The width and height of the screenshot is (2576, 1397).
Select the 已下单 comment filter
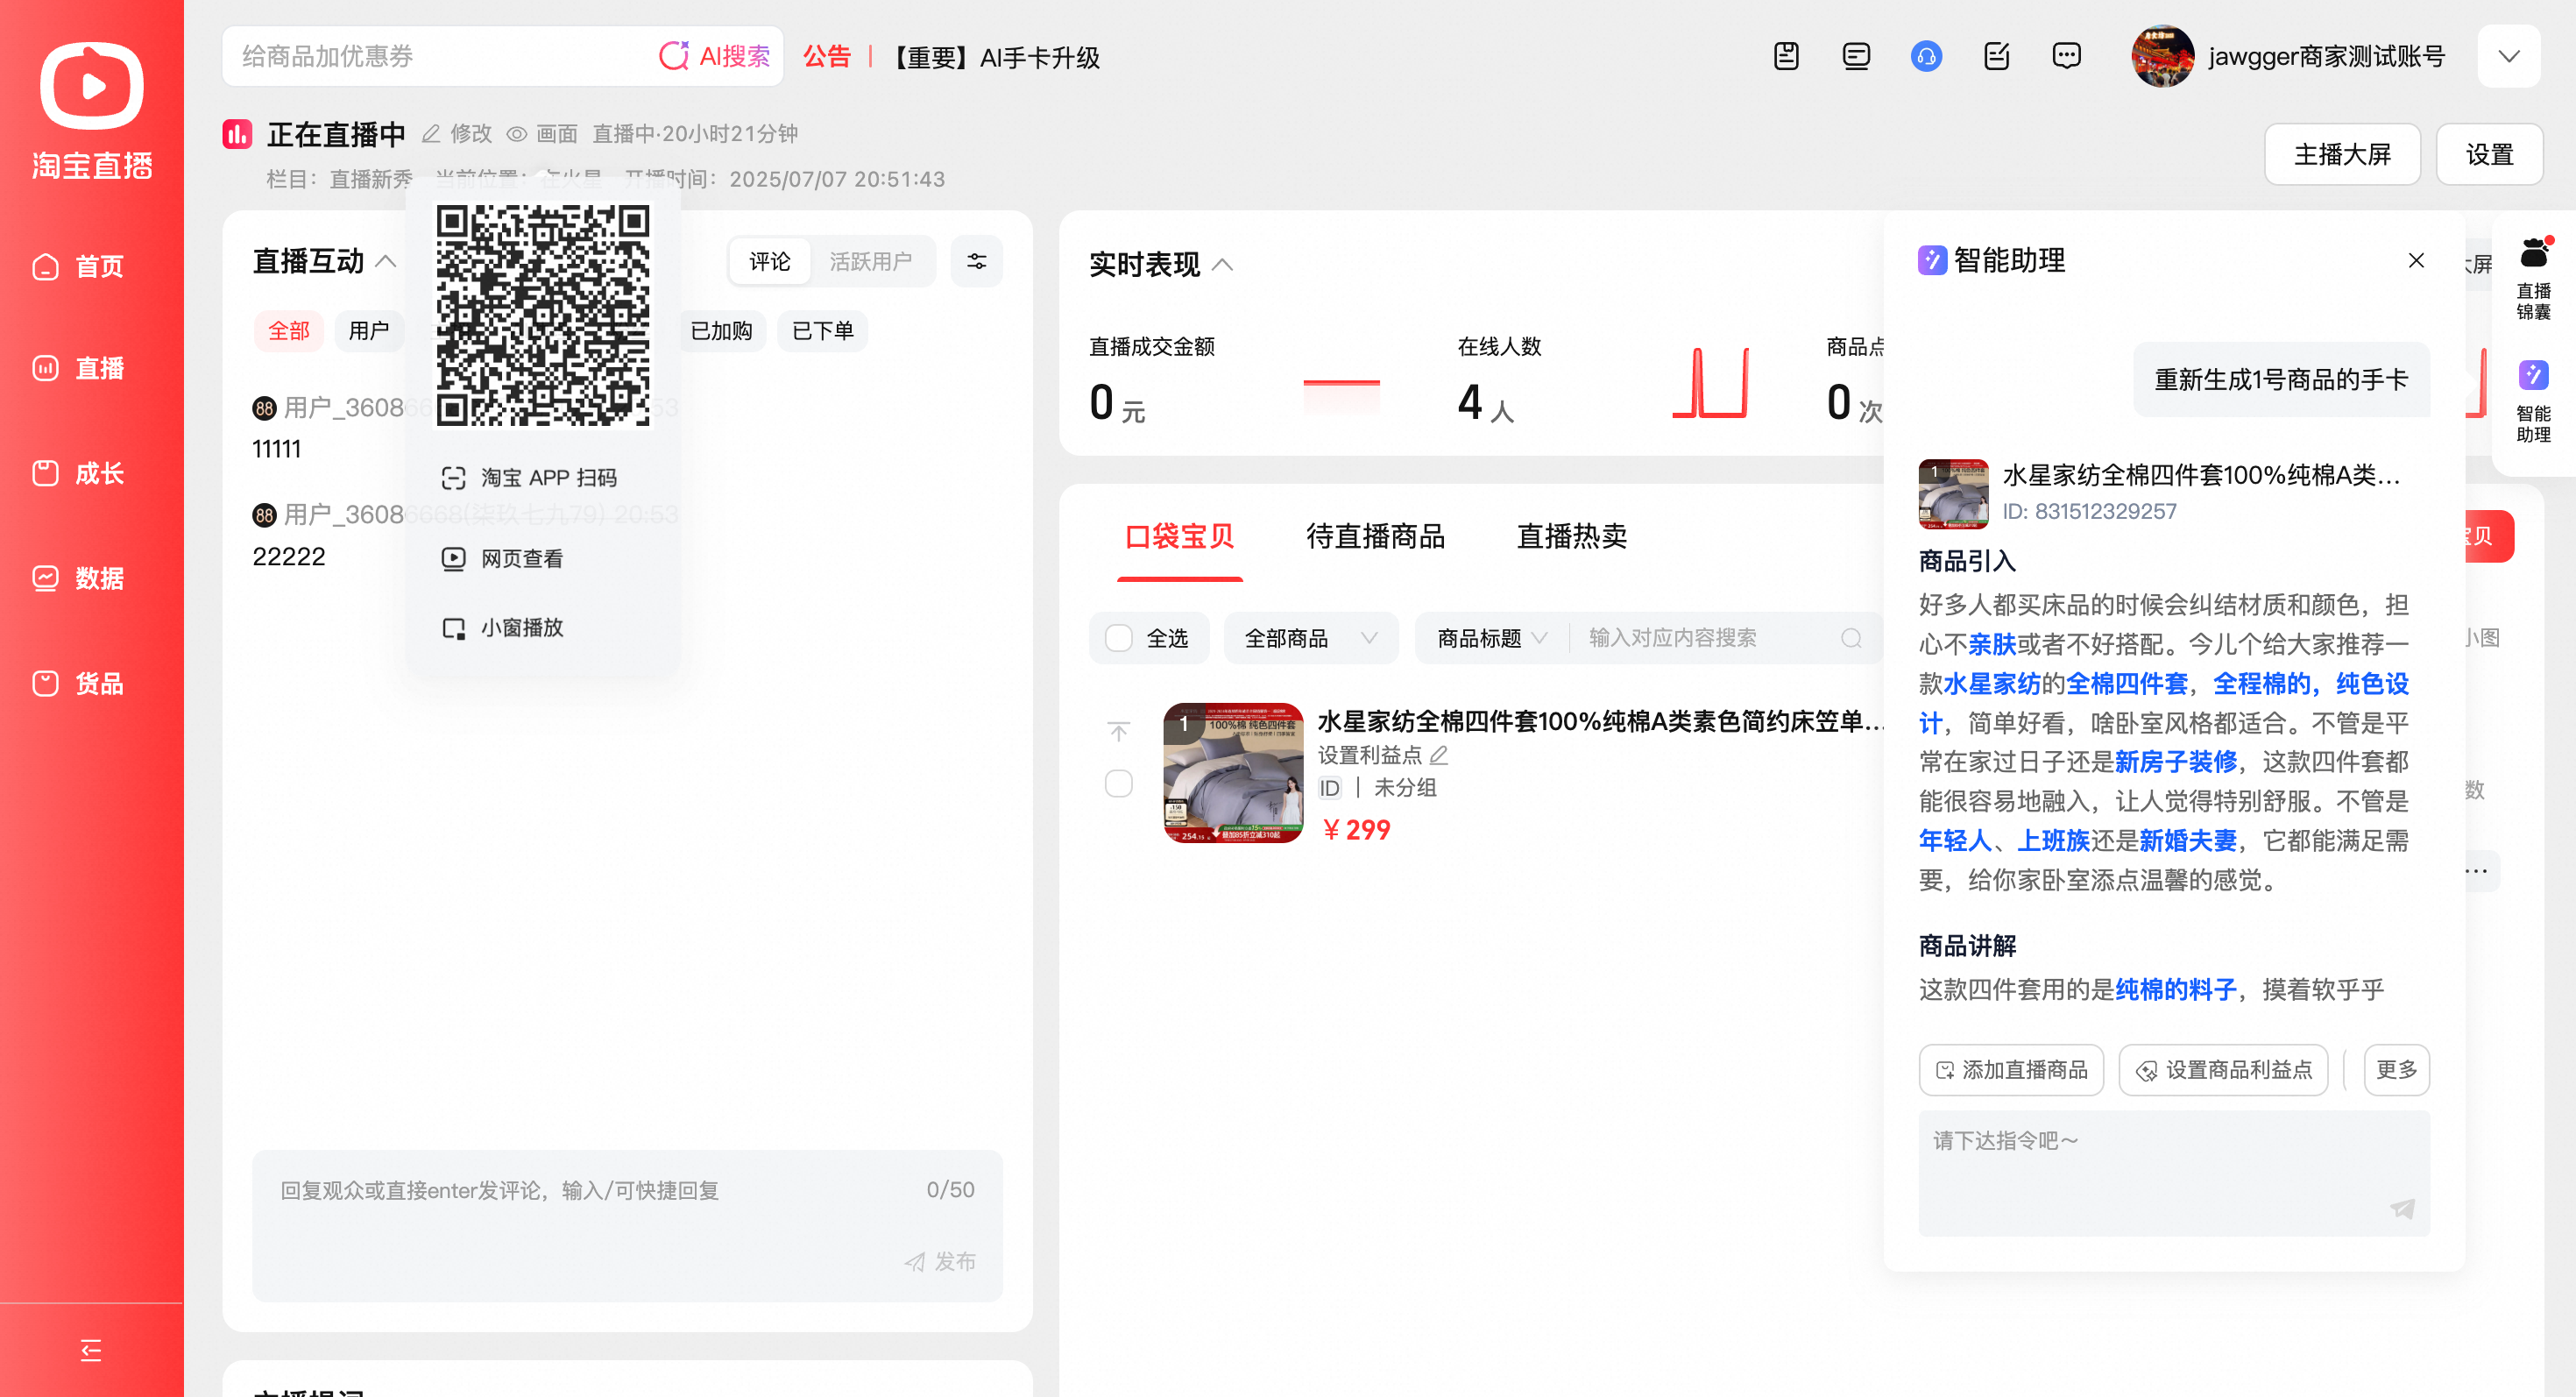click(x=822, y=331)
